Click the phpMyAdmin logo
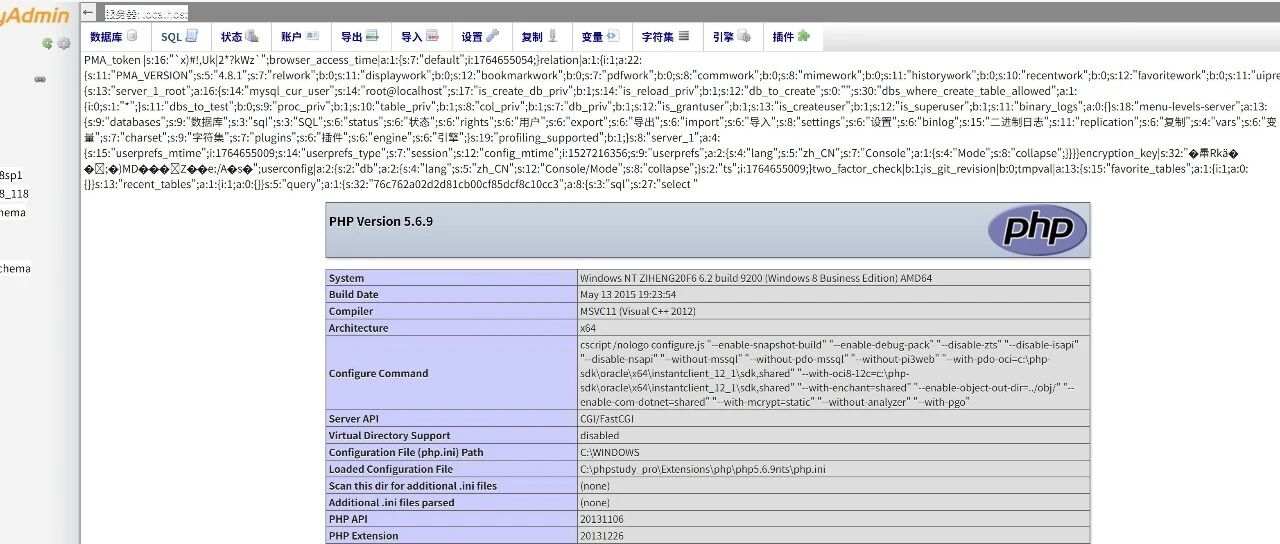The height and width of the screenshot is (544, 1280). 35,15
